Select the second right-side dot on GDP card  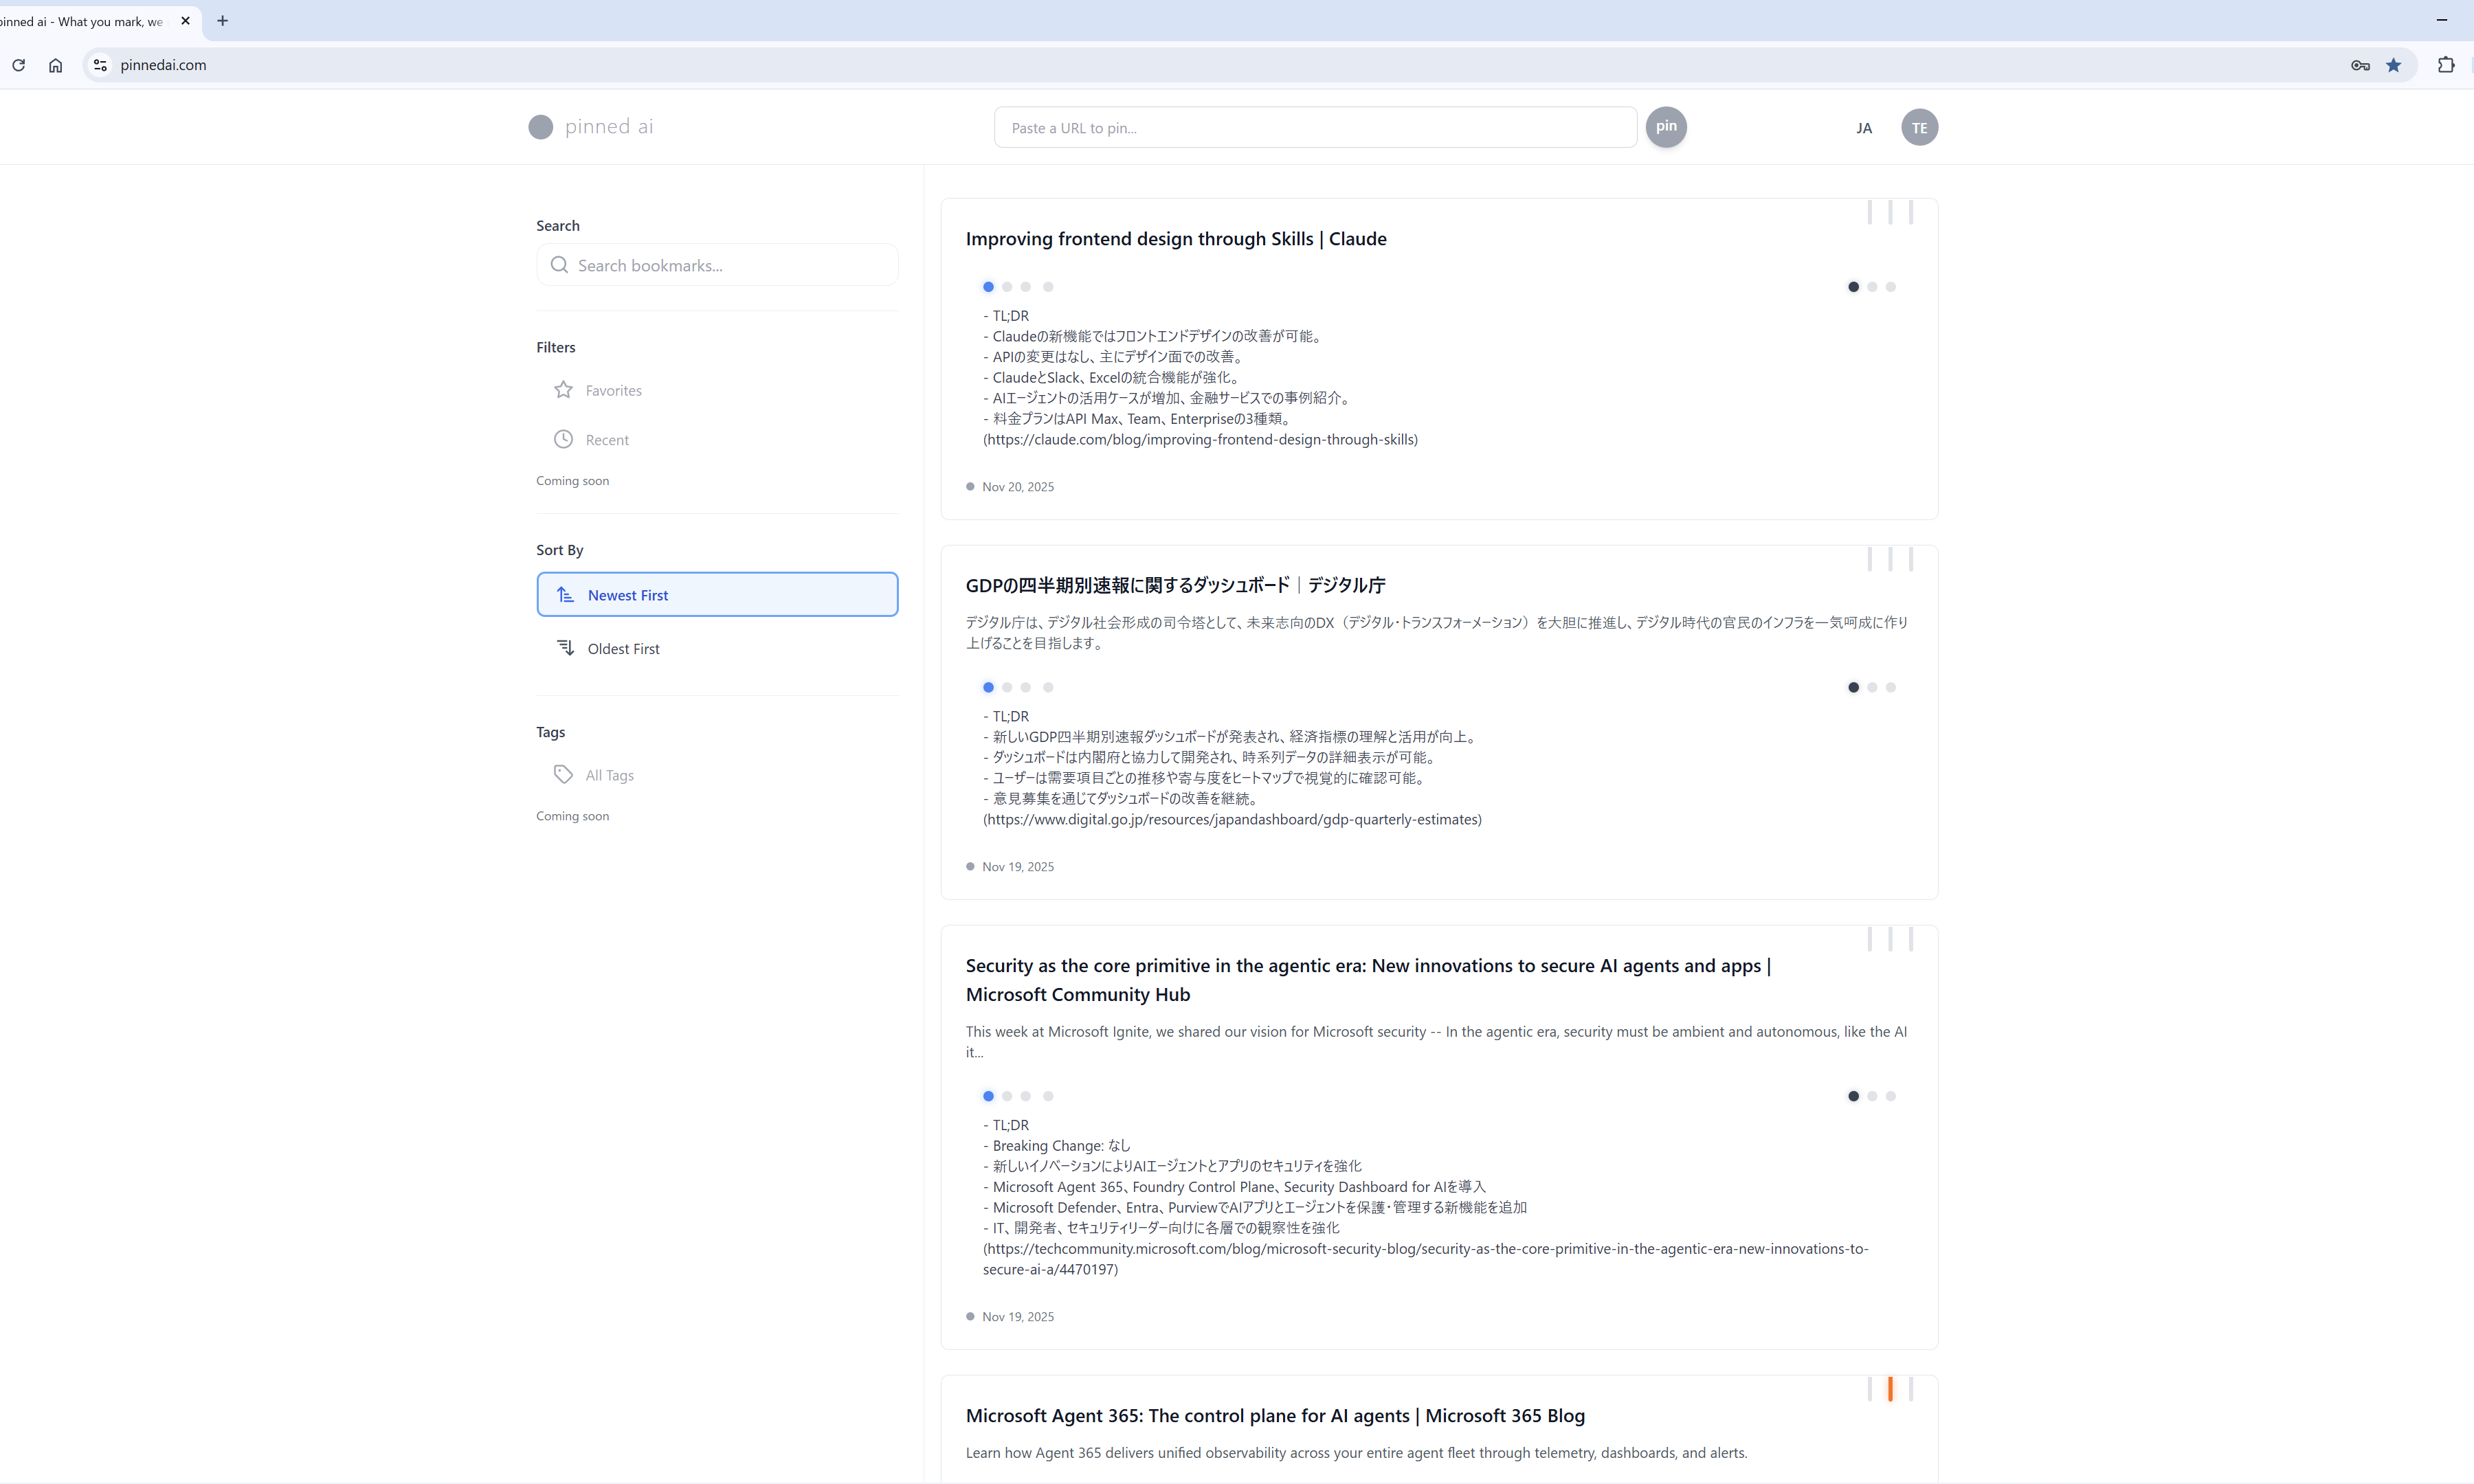(1871, 687)
